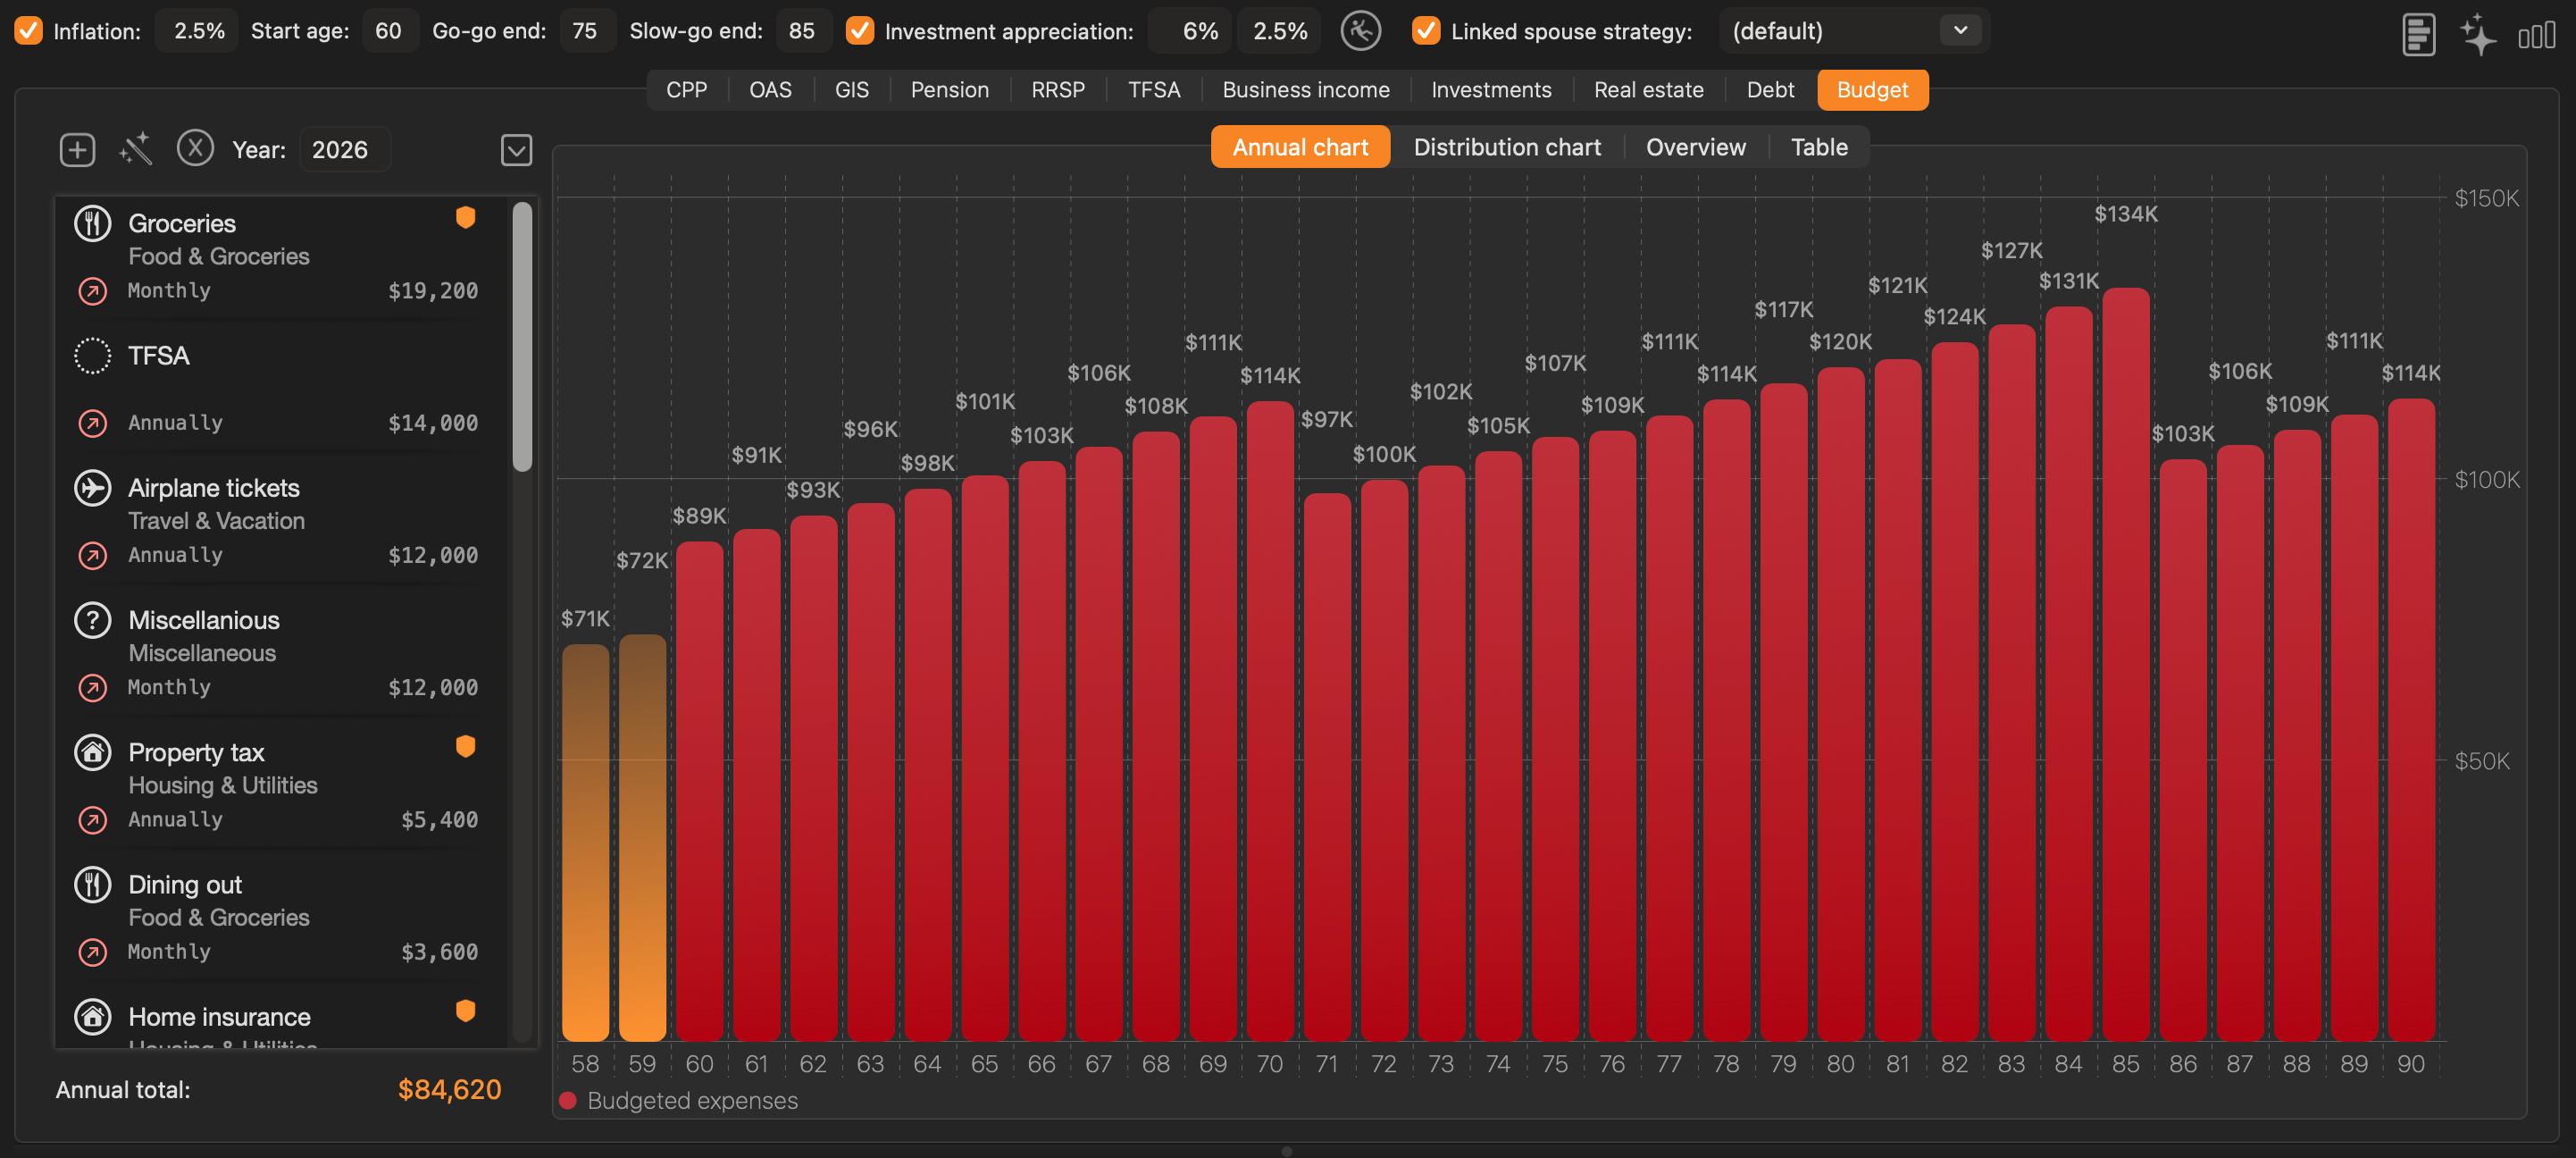Click the Miscellanious question mark icon

93,620
